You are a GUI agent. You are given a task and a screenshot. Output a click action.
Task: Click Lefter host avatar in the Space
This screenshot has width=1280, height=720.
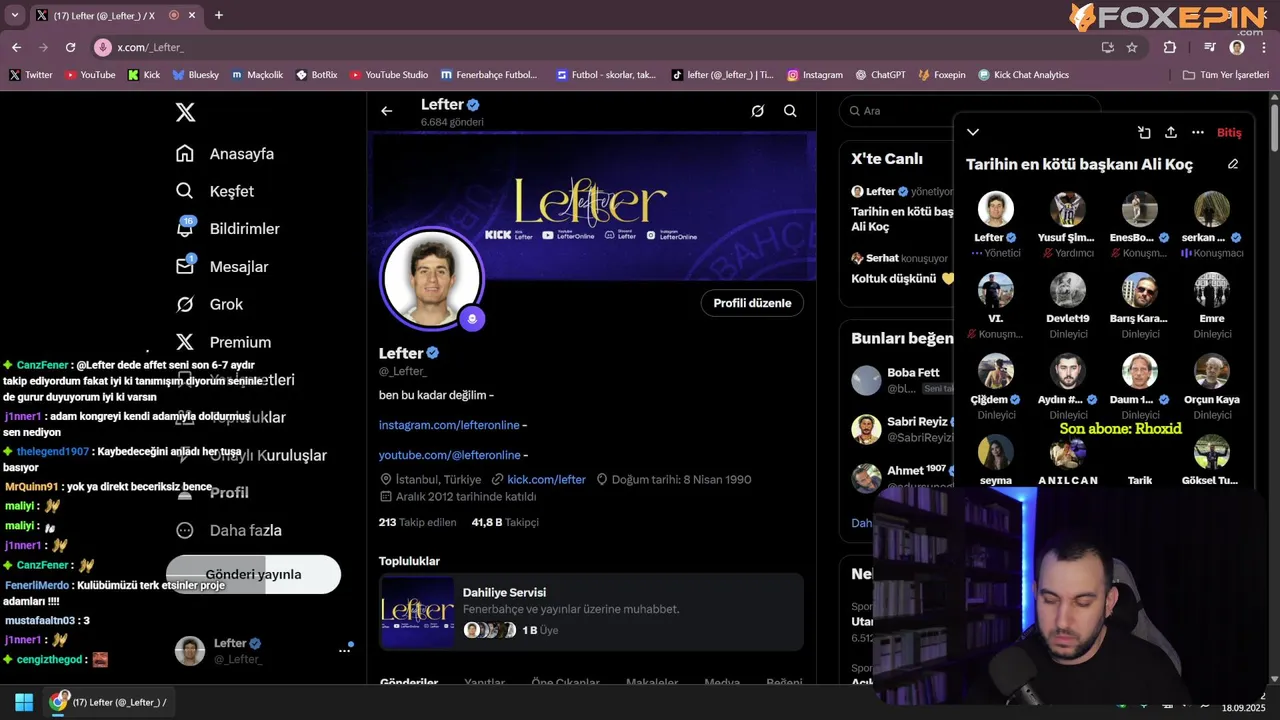click(x=996, y=209)
